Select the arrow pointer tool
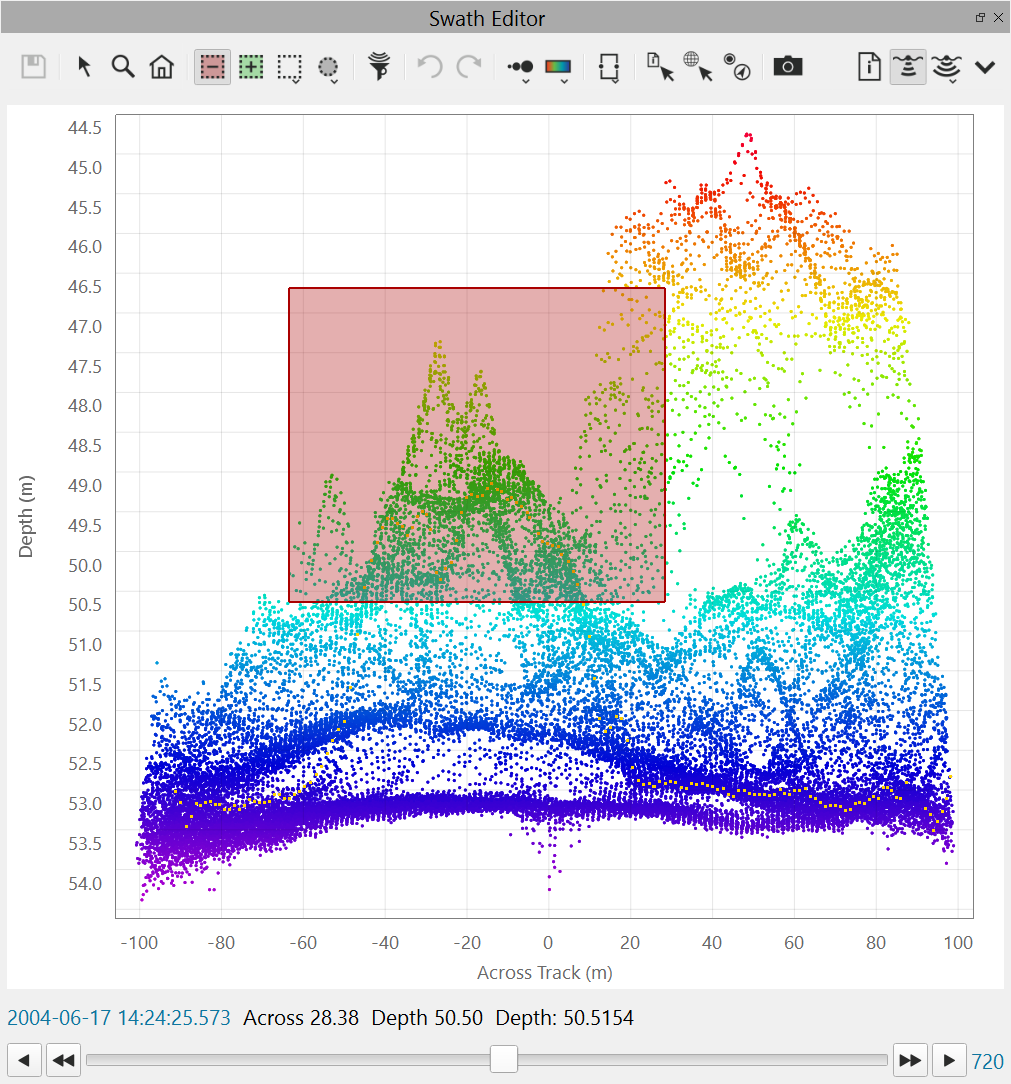Screen dimensions: 1011x1084 pos(85,67)
